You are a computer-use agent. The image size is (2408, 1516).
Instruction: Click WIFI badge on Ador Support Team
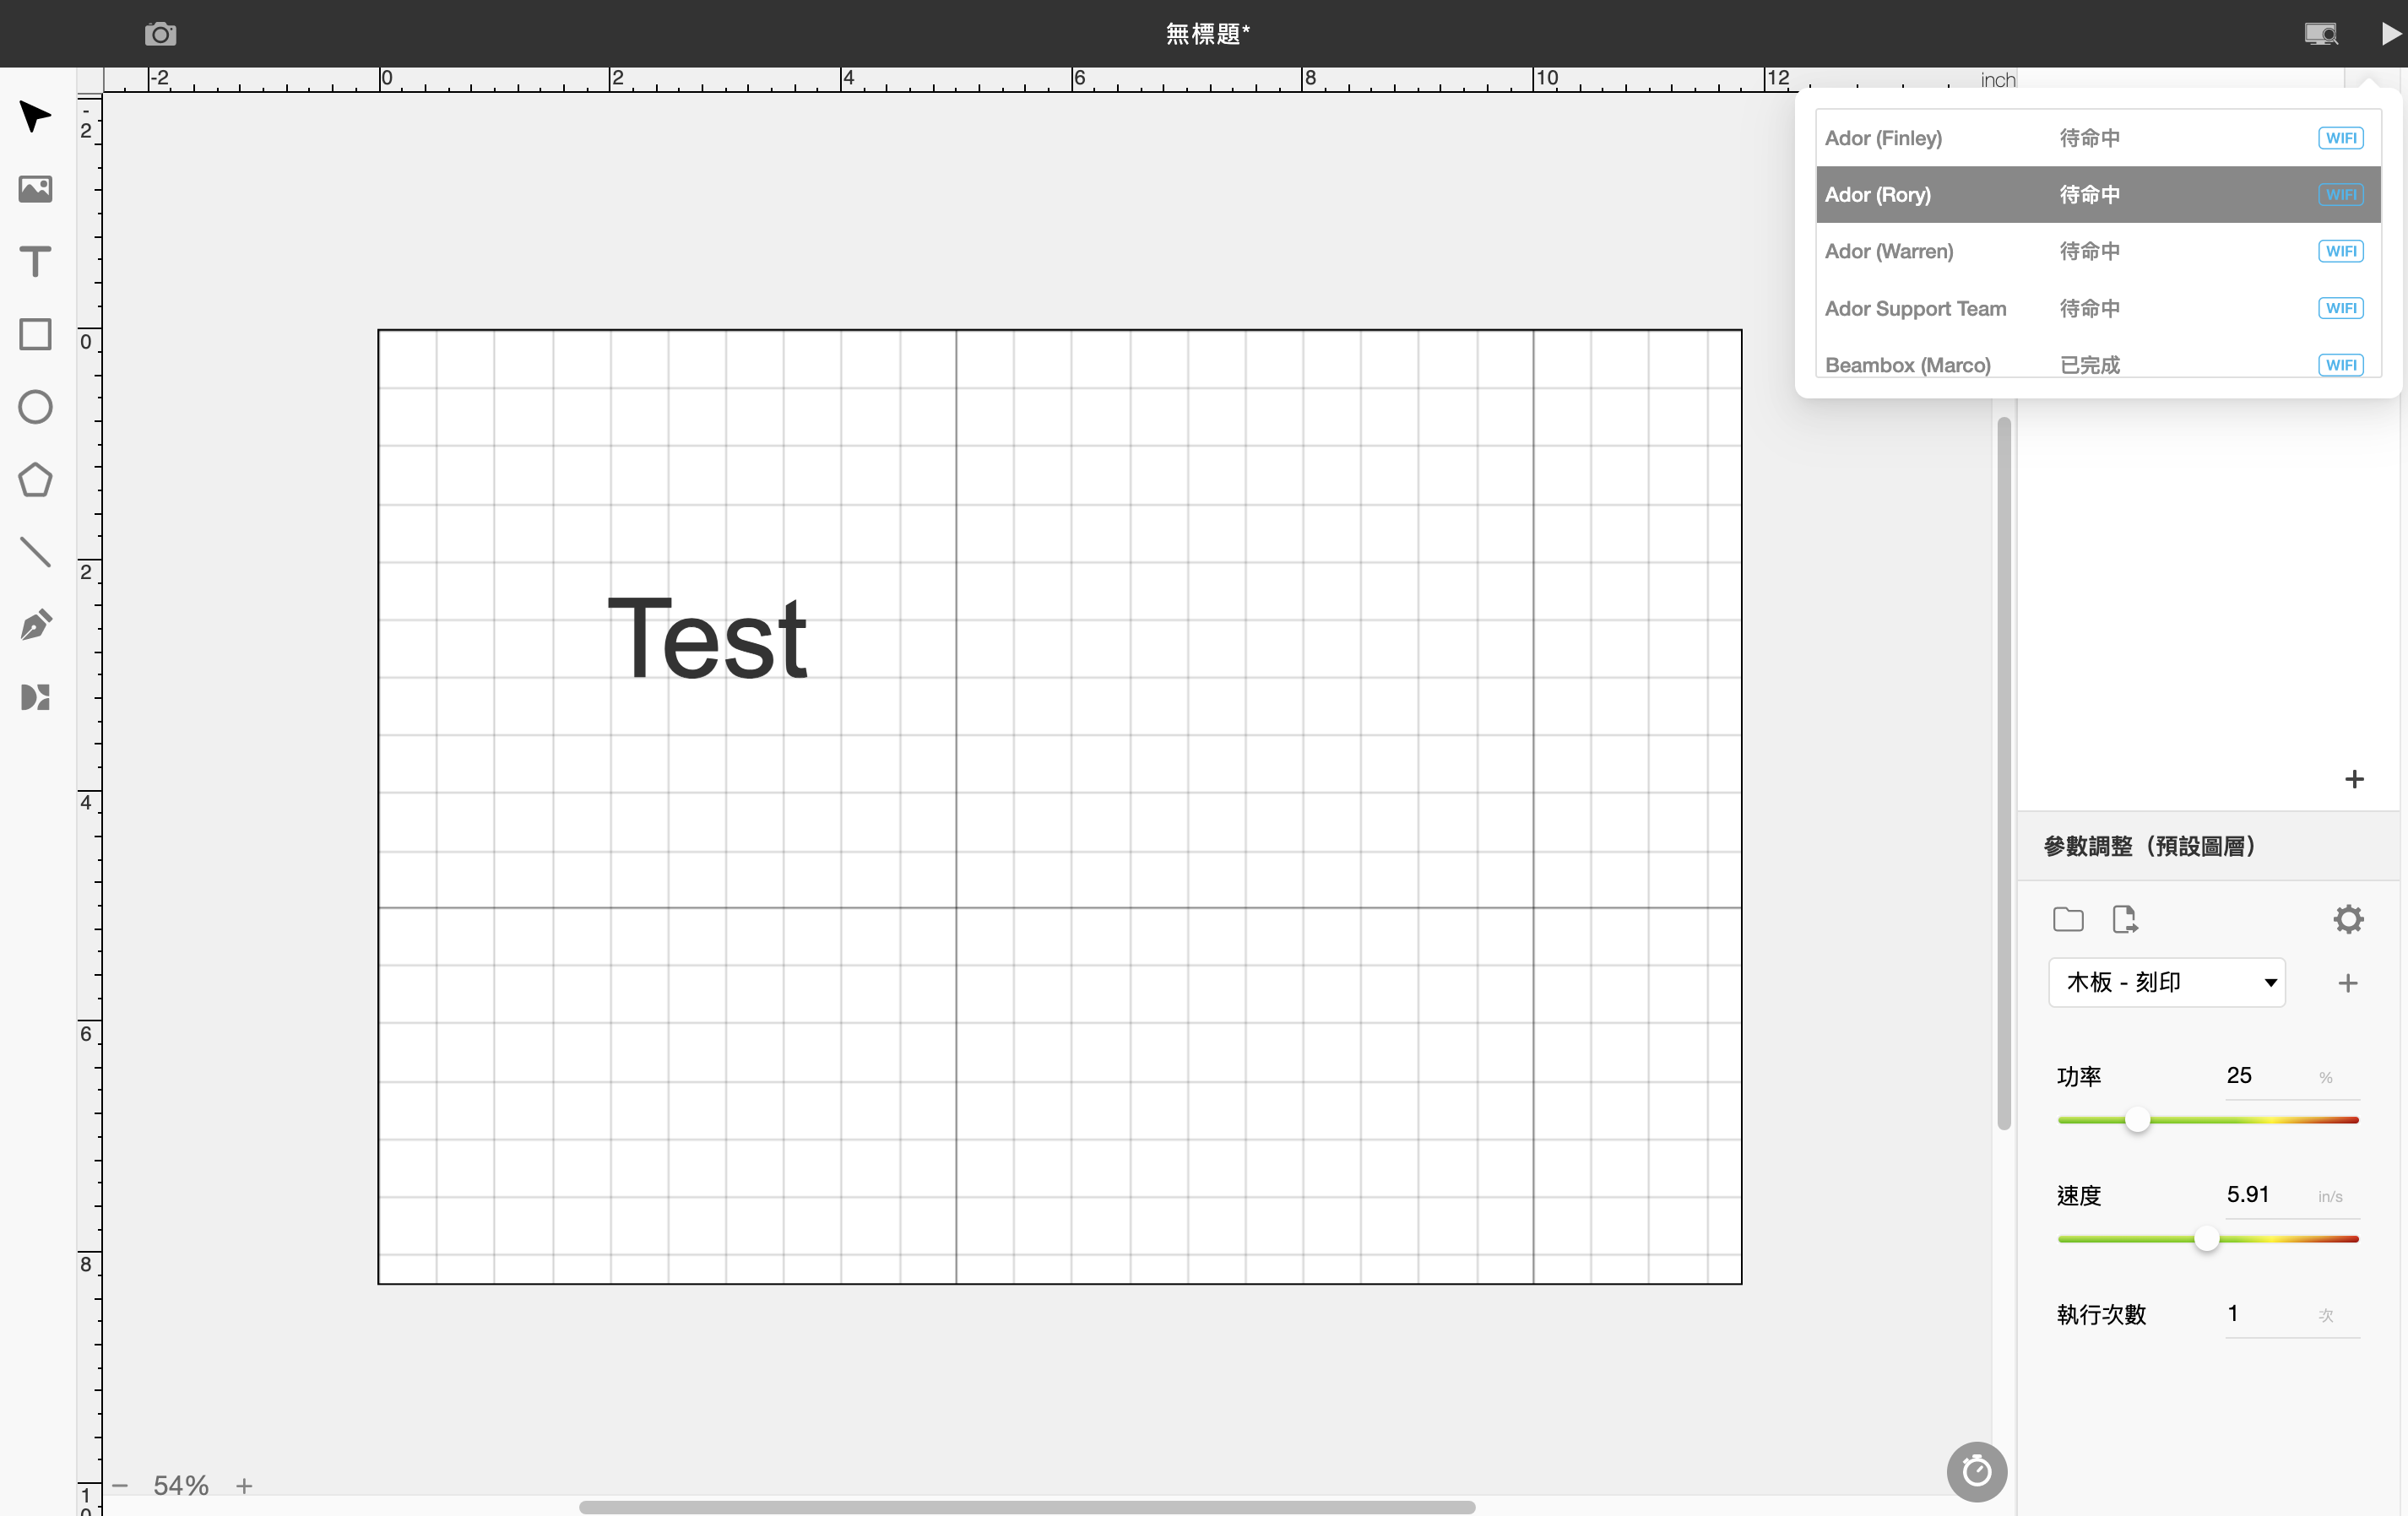point(2340,308)
